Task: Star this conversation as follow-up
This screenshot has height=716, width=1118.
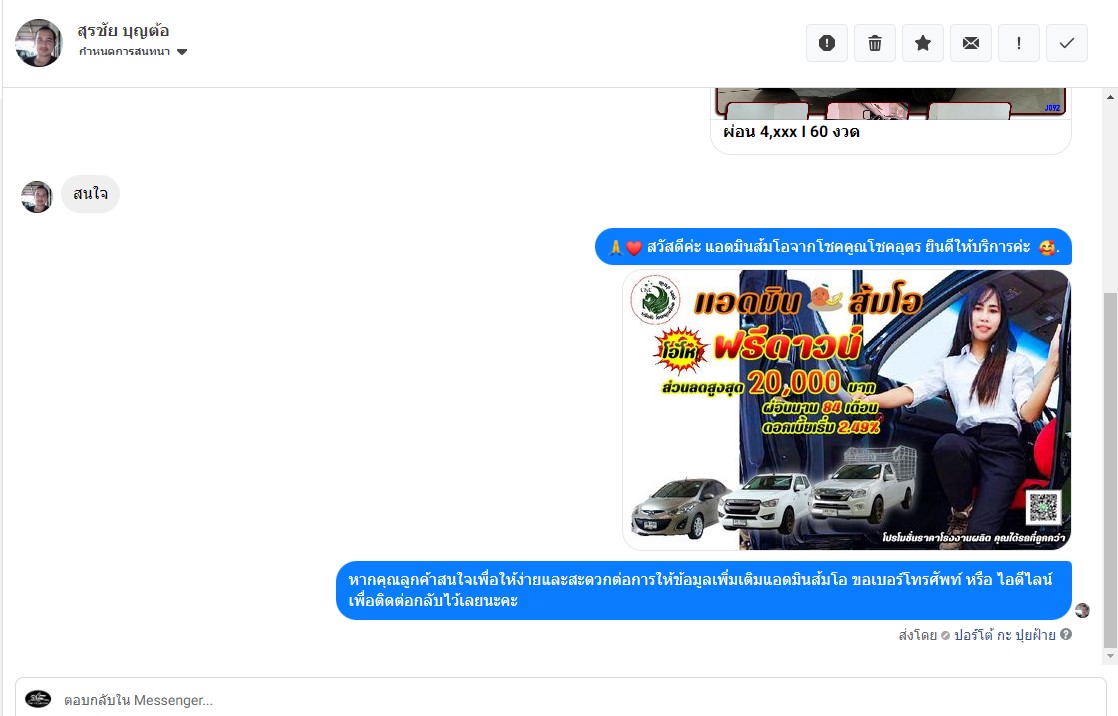Action: (923, 43)
